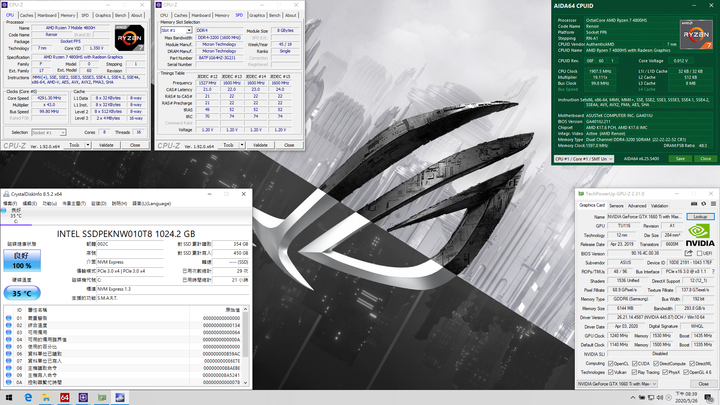Switch to the Advanced tab in GPU-Z

tap(637, 206)
